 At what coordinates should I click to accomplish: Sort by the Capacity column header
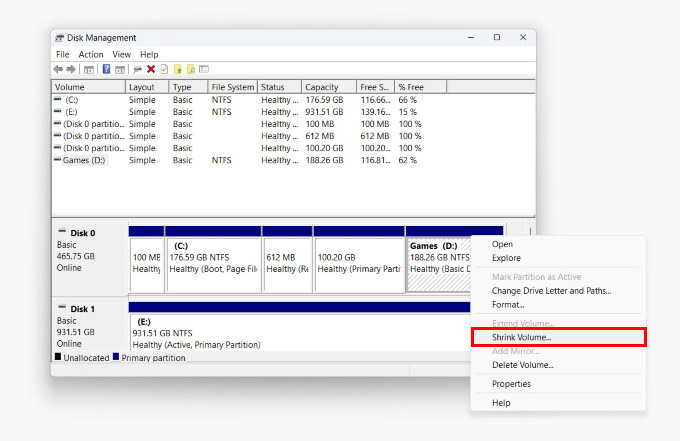329,87
